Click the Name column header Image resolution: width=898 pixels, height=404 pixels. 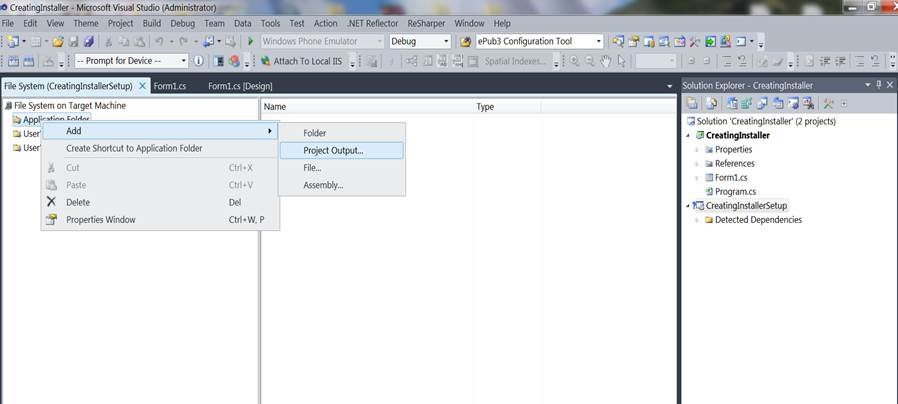[x=275, y=106]
